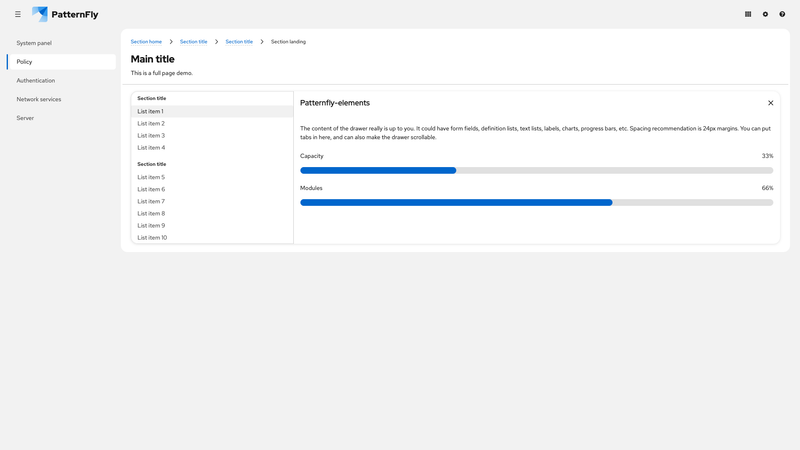Select Policy in the sidebar navigation
The width and height of the screenshot is (800, 450).
tap(25, 62)
